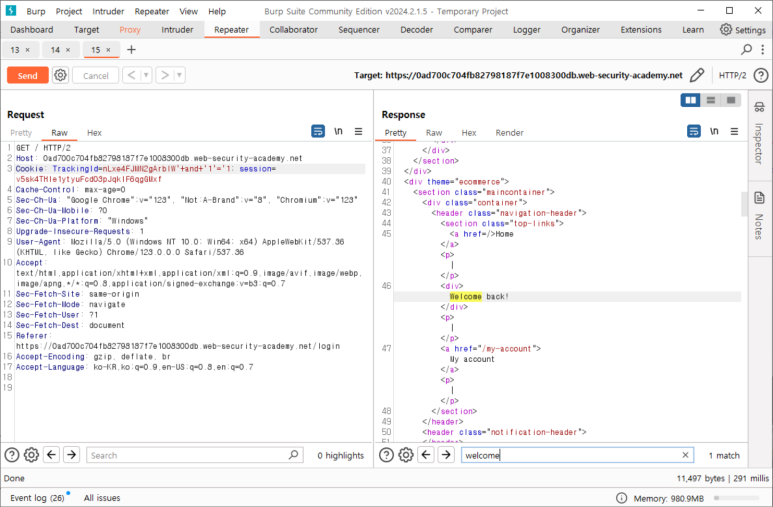Screen dimensions: 773x507
Task: Focus the request Search field
Action: 194,455
